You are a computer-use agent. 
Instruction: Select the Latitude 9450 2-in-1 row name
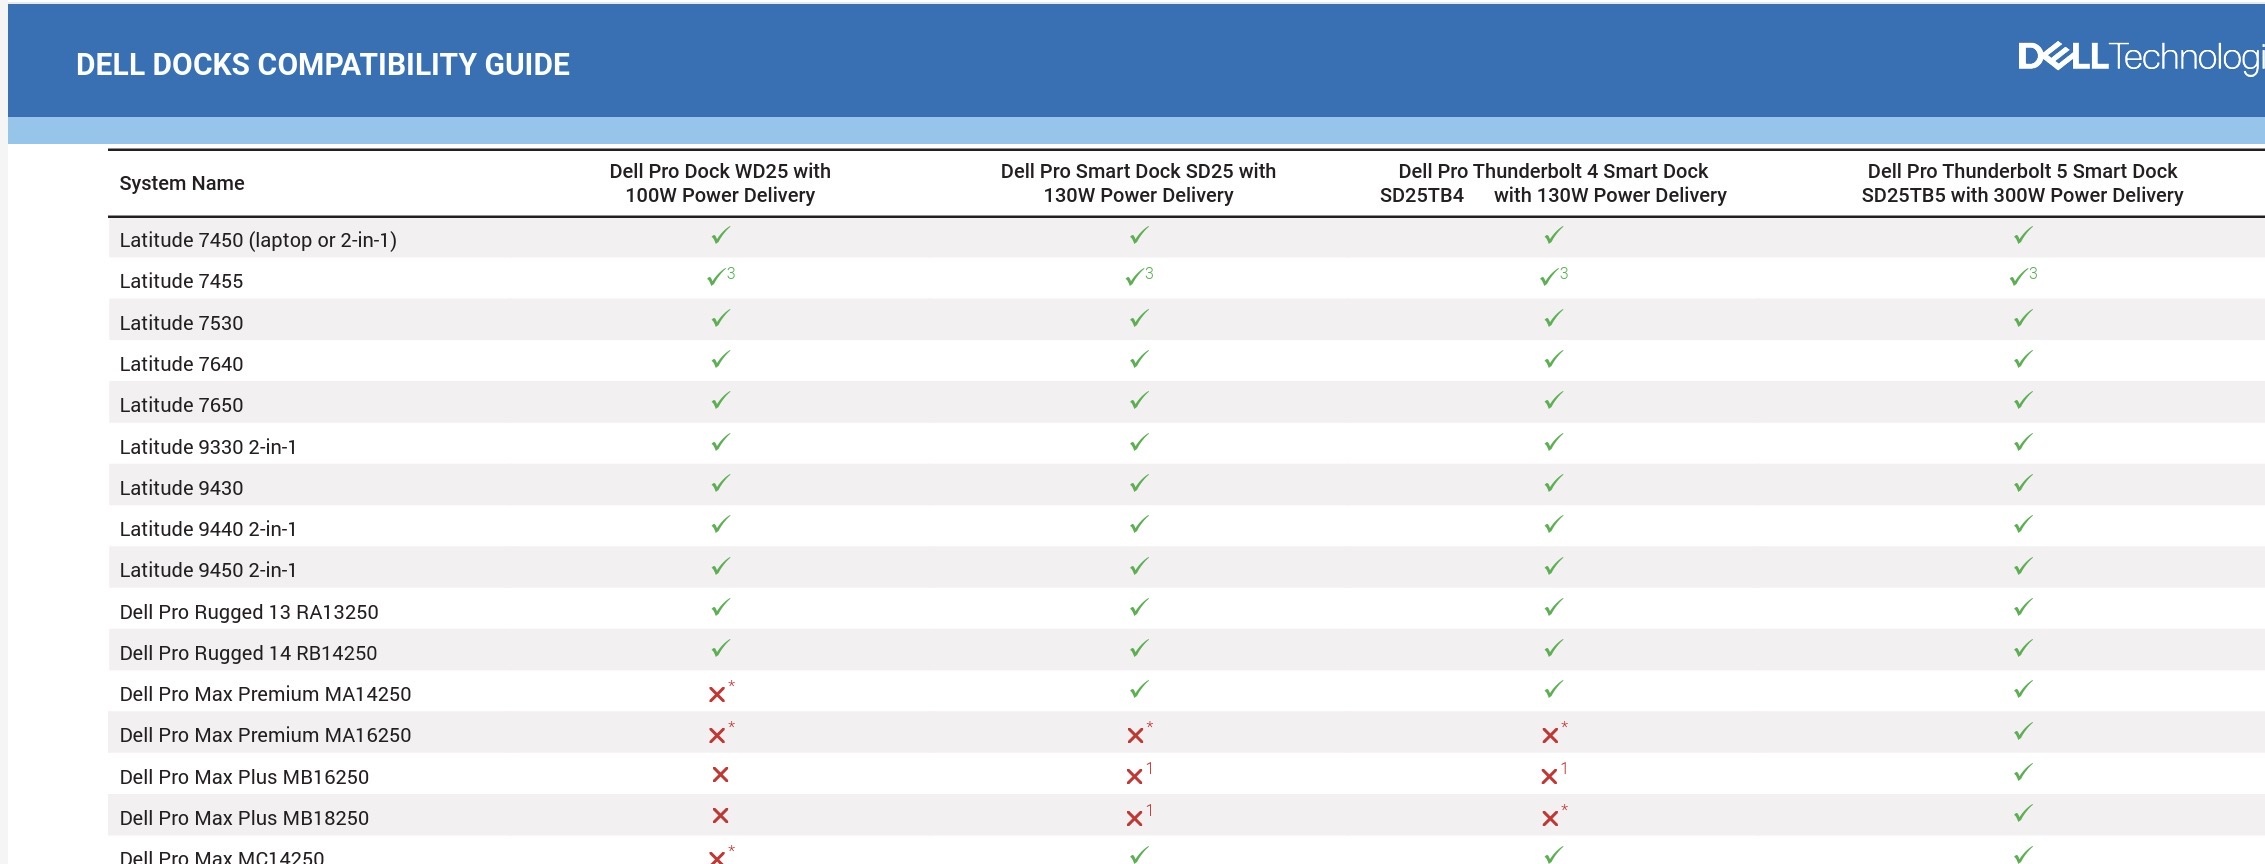208,570
